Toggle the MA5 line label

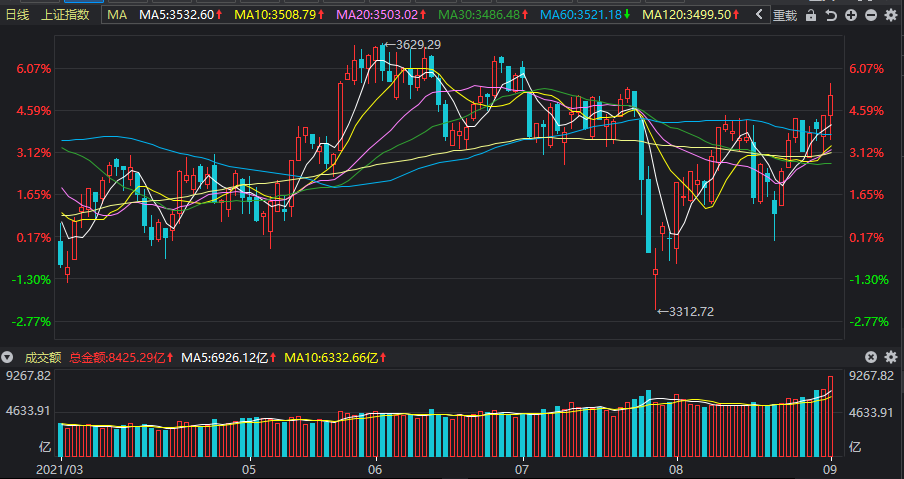(181, 15)
